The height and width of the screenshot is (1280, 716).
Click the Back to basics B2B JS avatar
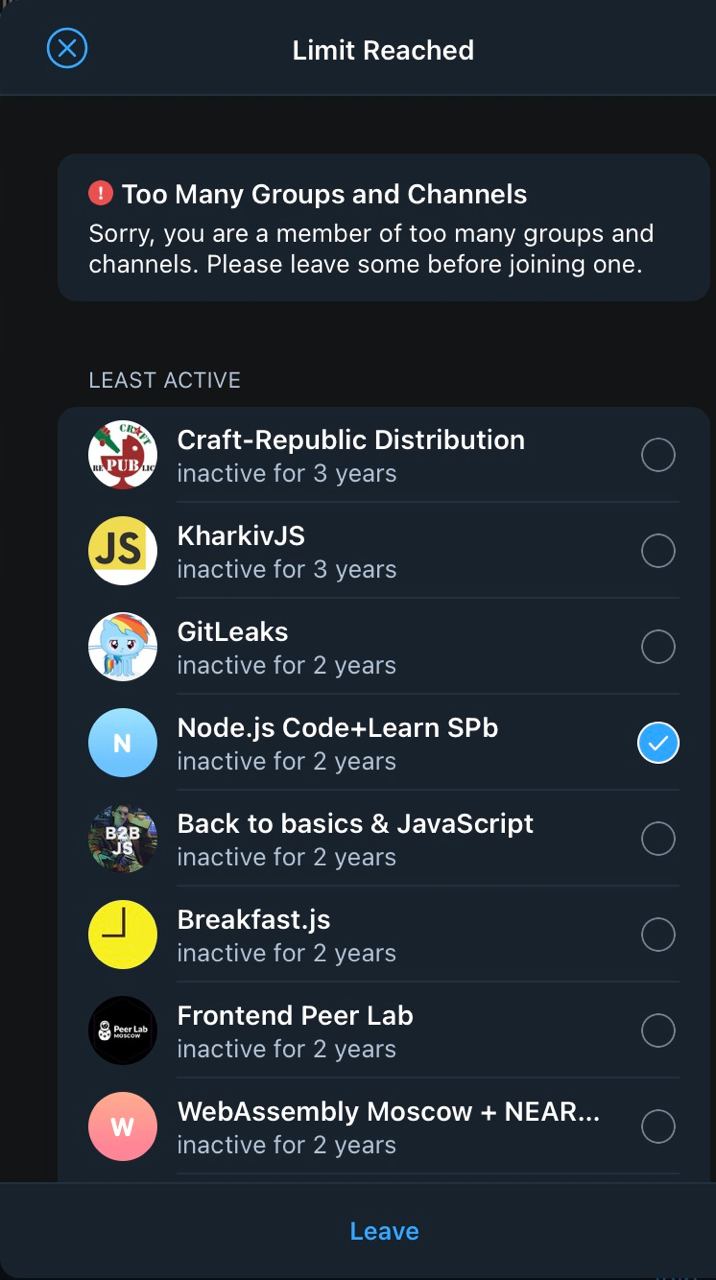123,839
